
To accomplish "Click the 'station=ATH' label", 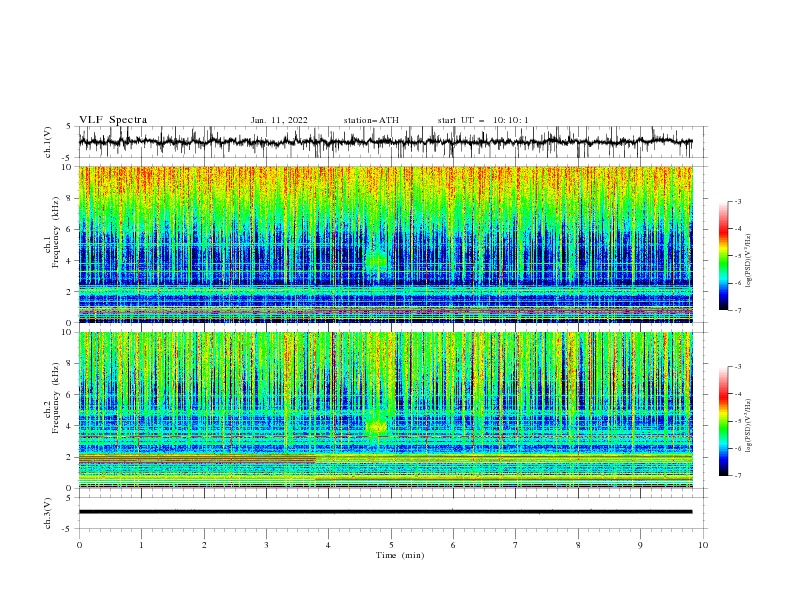I will tap(371, 120).
